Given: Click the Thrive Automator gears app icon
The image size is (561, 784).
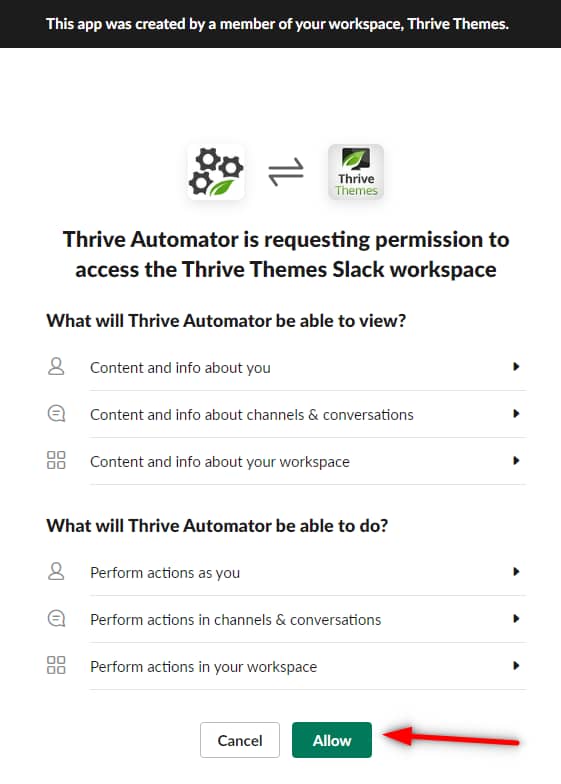Looking at the screenshot, I should [216, 172].
